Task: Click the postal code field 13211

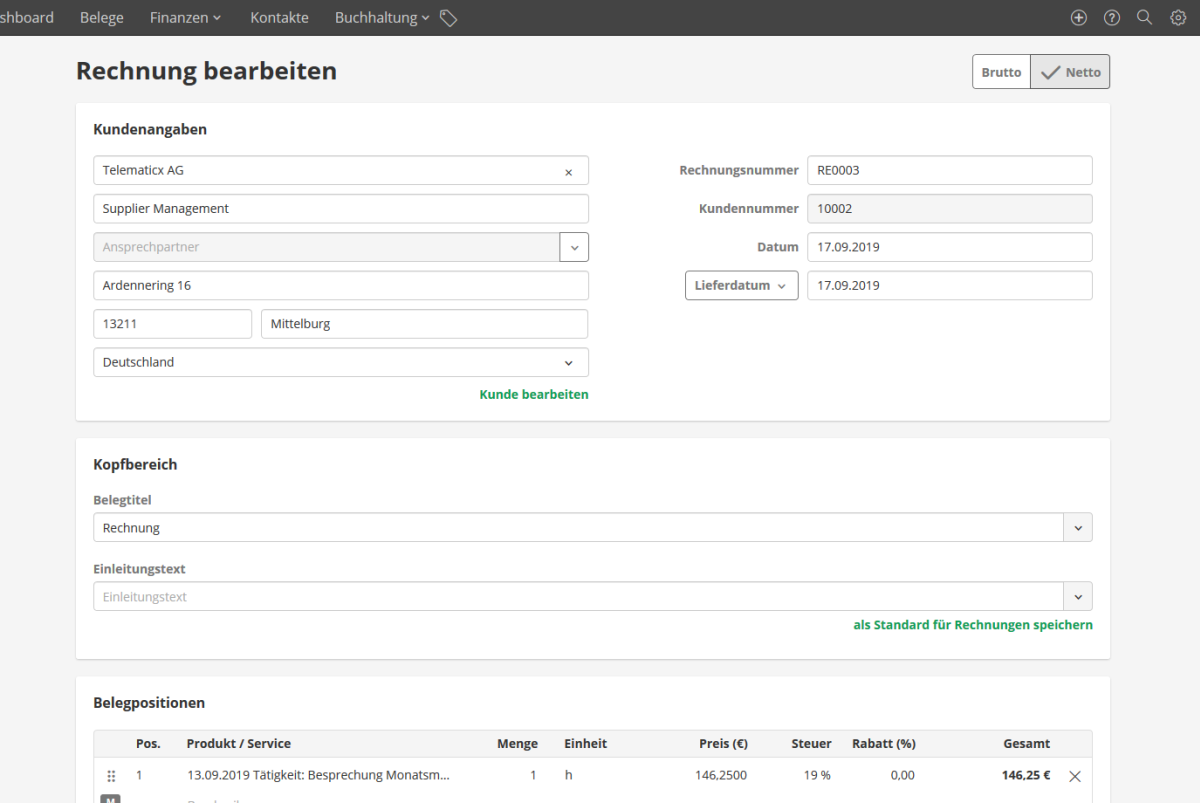Action: (x=173, y=324)
